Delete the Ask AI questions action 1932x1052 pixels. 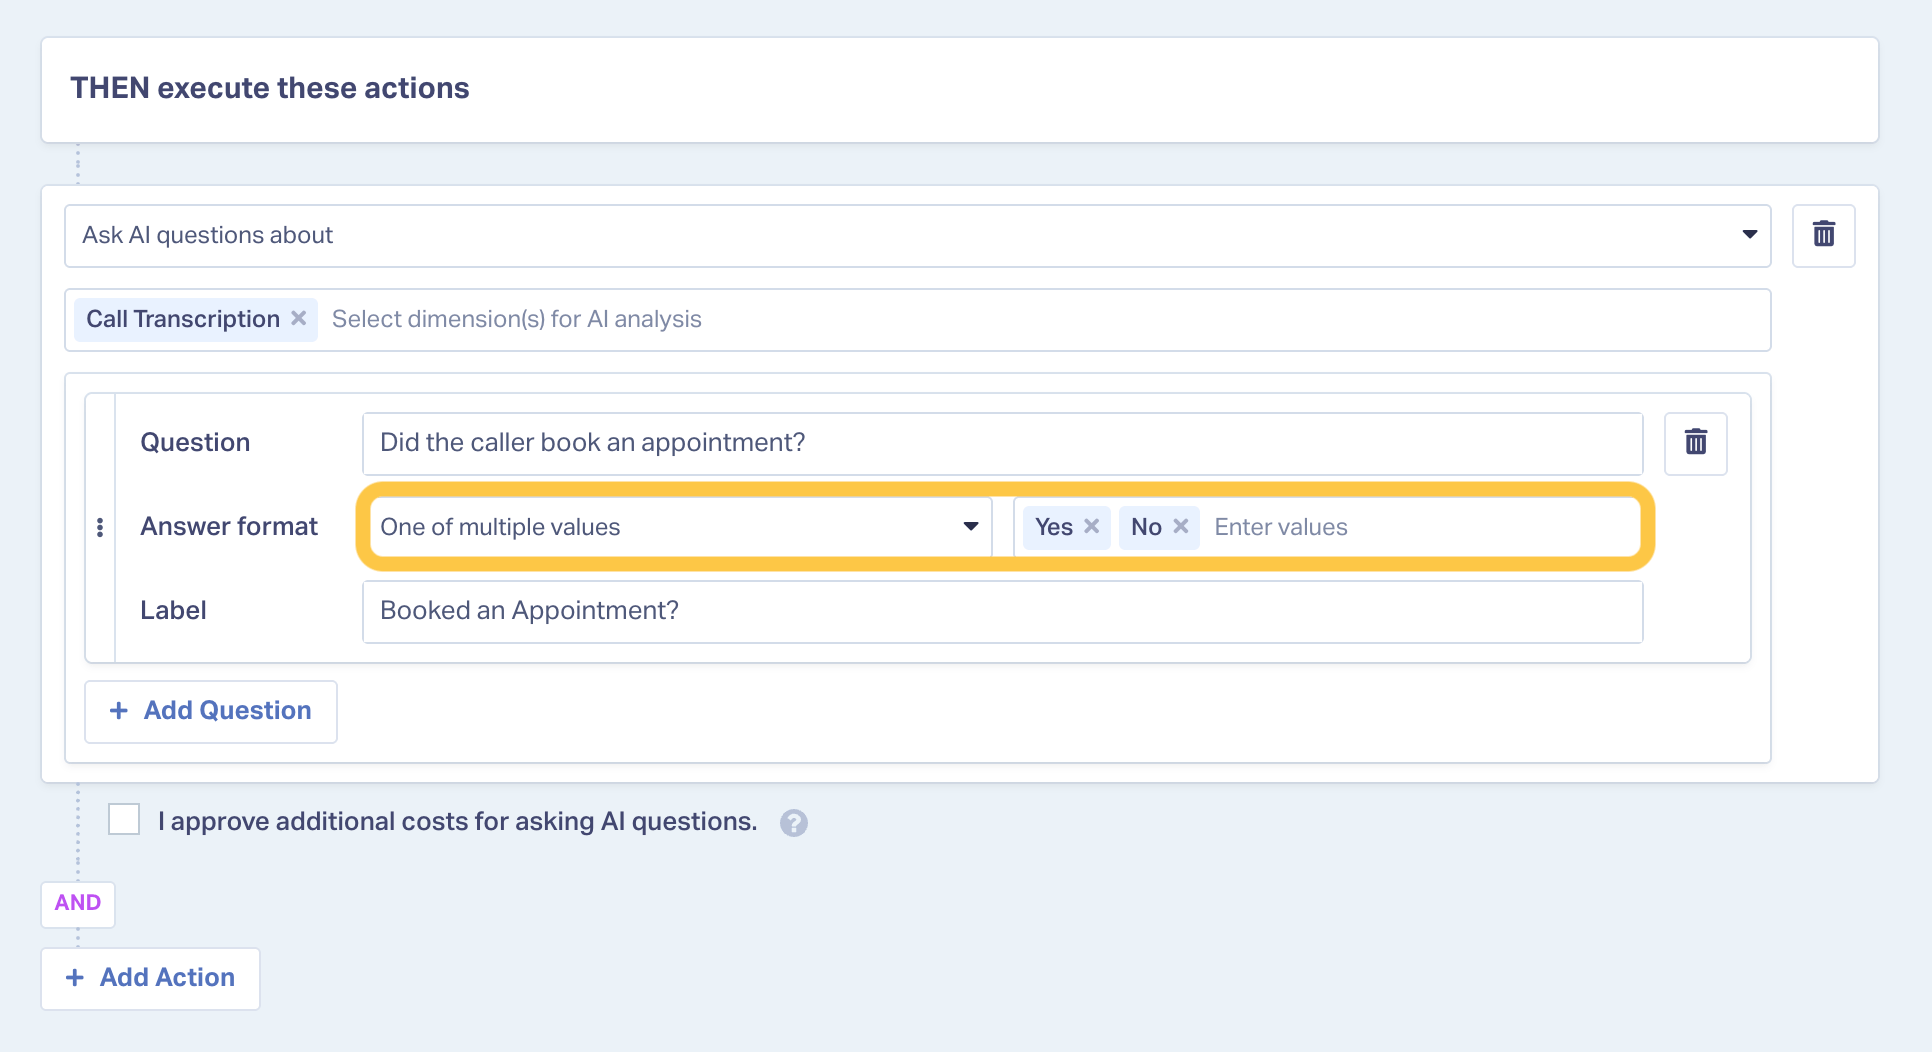click(x=1823, y=235)
